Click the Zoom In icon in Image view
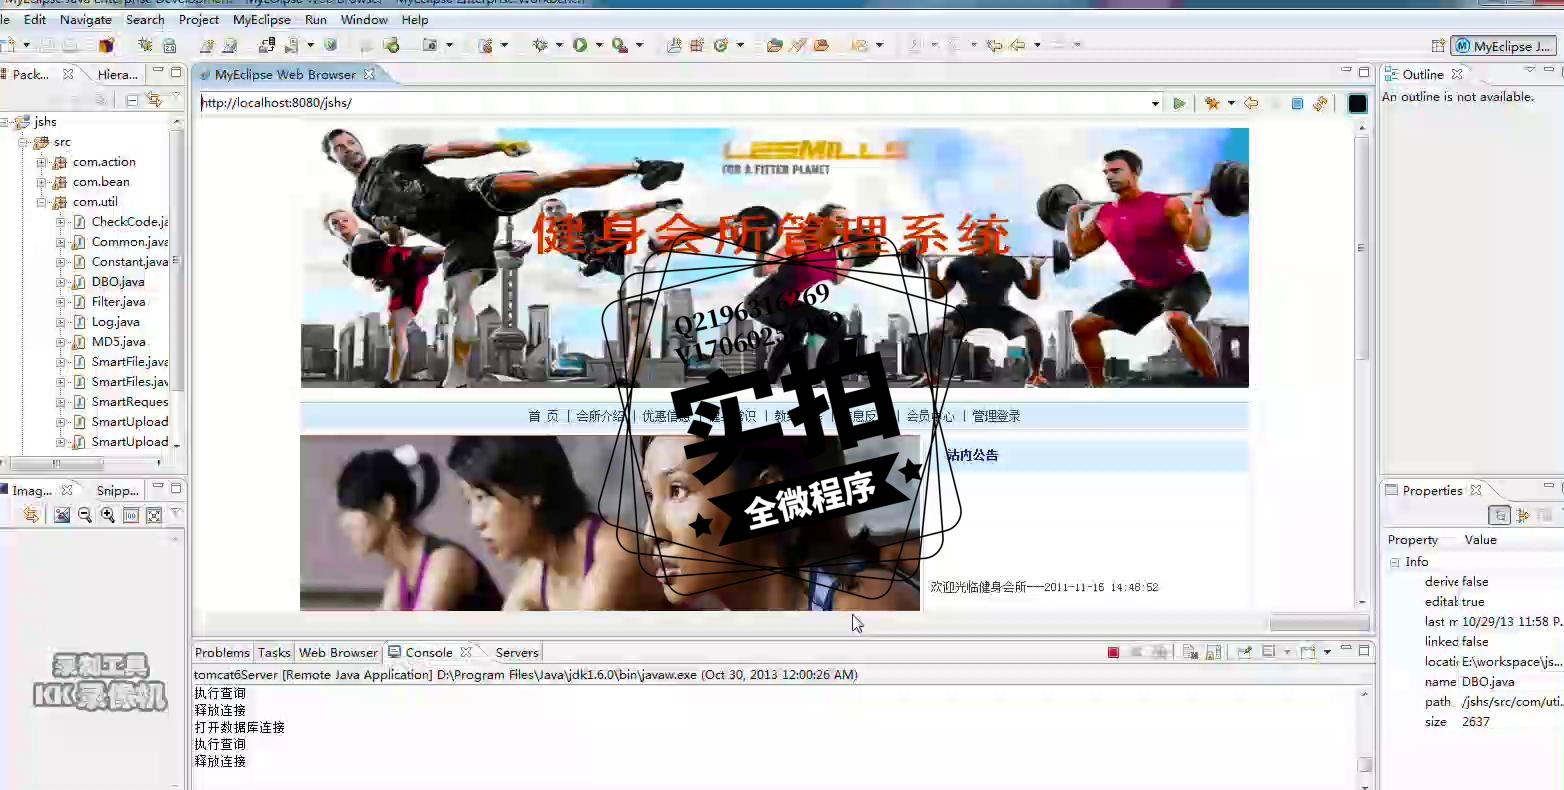 pos(108,515)
